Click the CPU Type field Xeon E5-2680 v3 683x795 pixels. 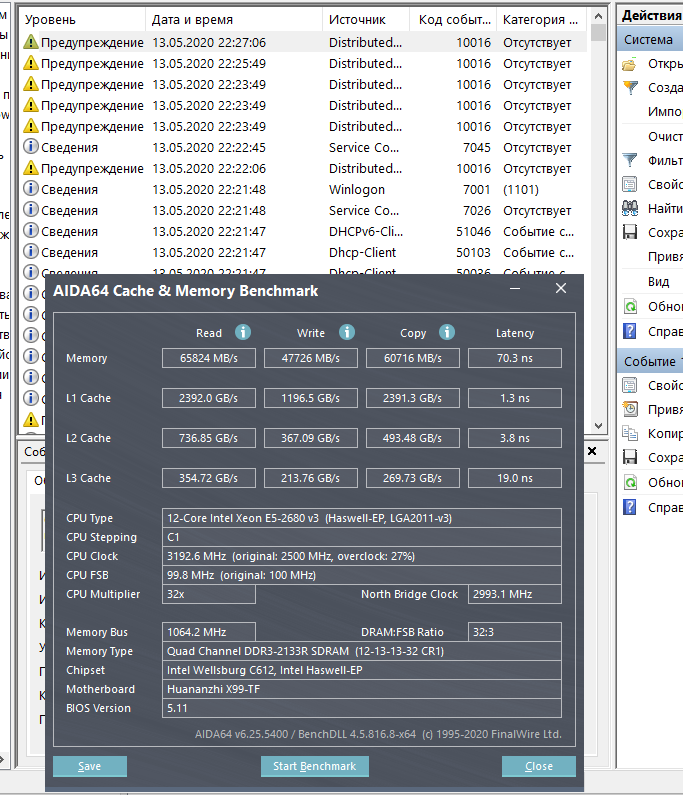pyautogui.click(x=362, y=518)
